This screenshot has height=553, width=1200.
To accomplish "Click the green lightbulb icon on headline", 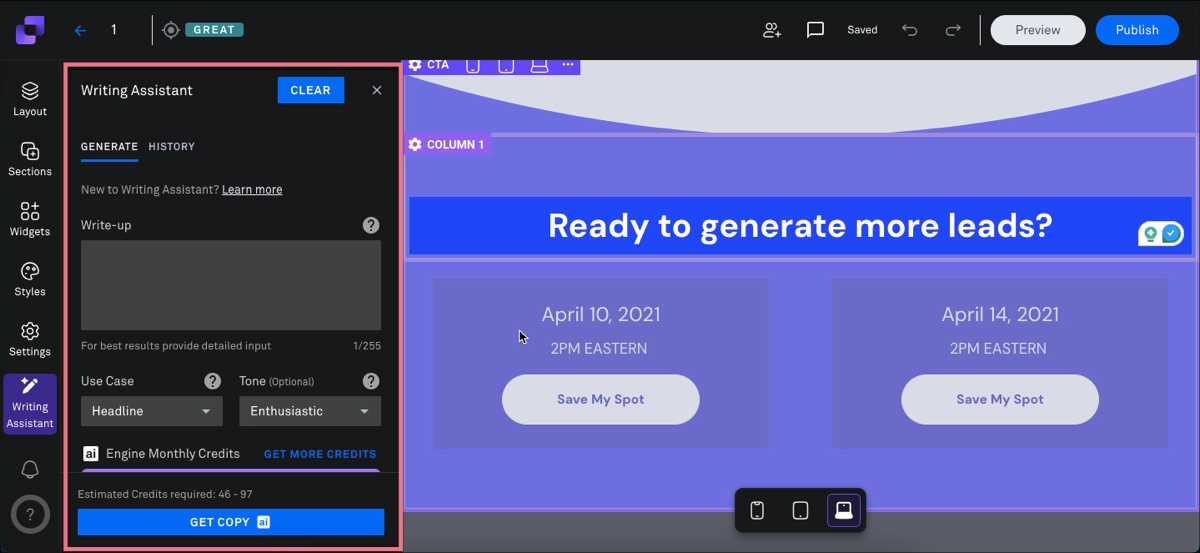I will 1151,234.
